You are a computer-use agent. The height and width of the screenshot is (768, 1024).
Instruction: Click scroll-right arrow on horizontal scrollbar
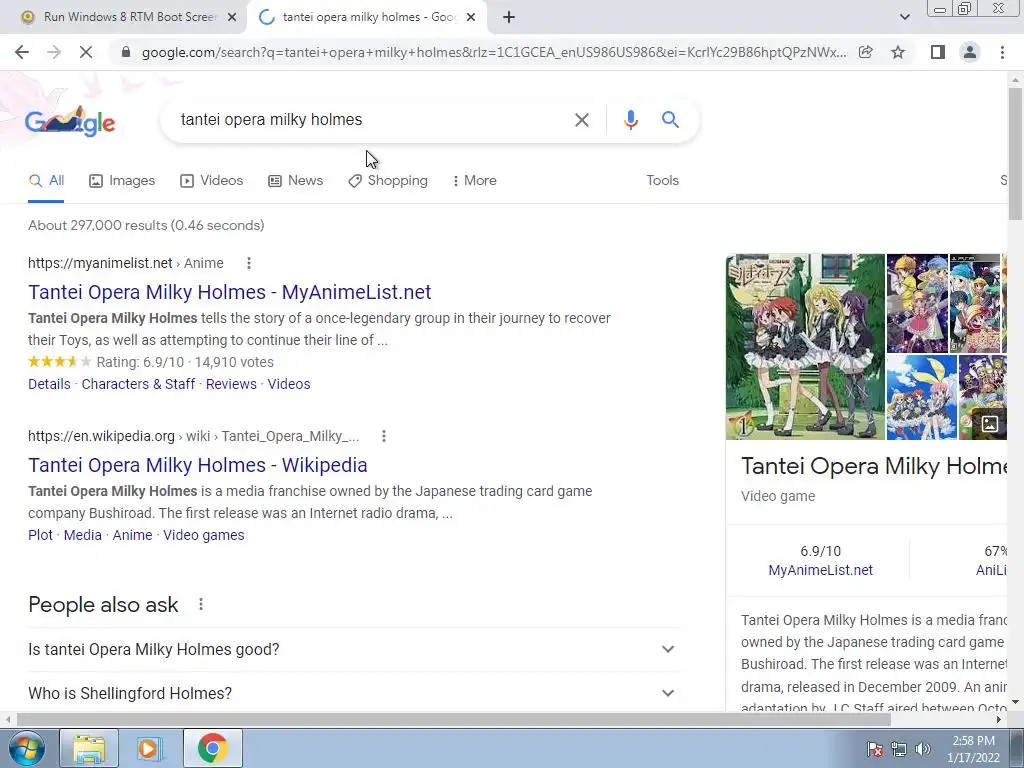coord(999,719)
